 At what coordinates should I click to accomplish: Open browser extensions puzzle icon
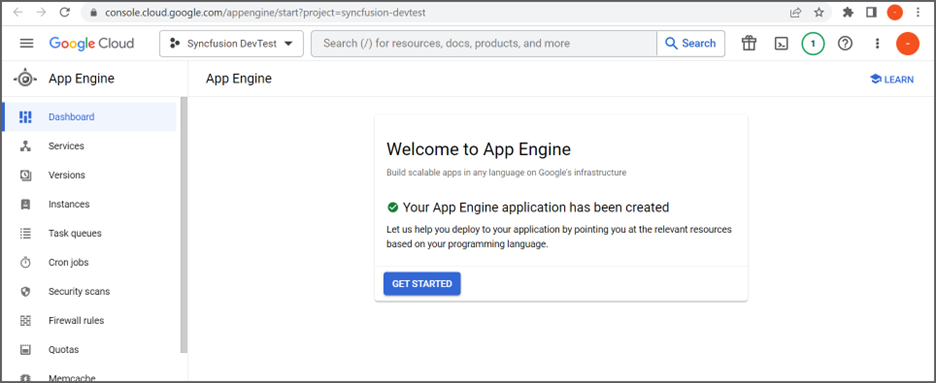[848, 13]
